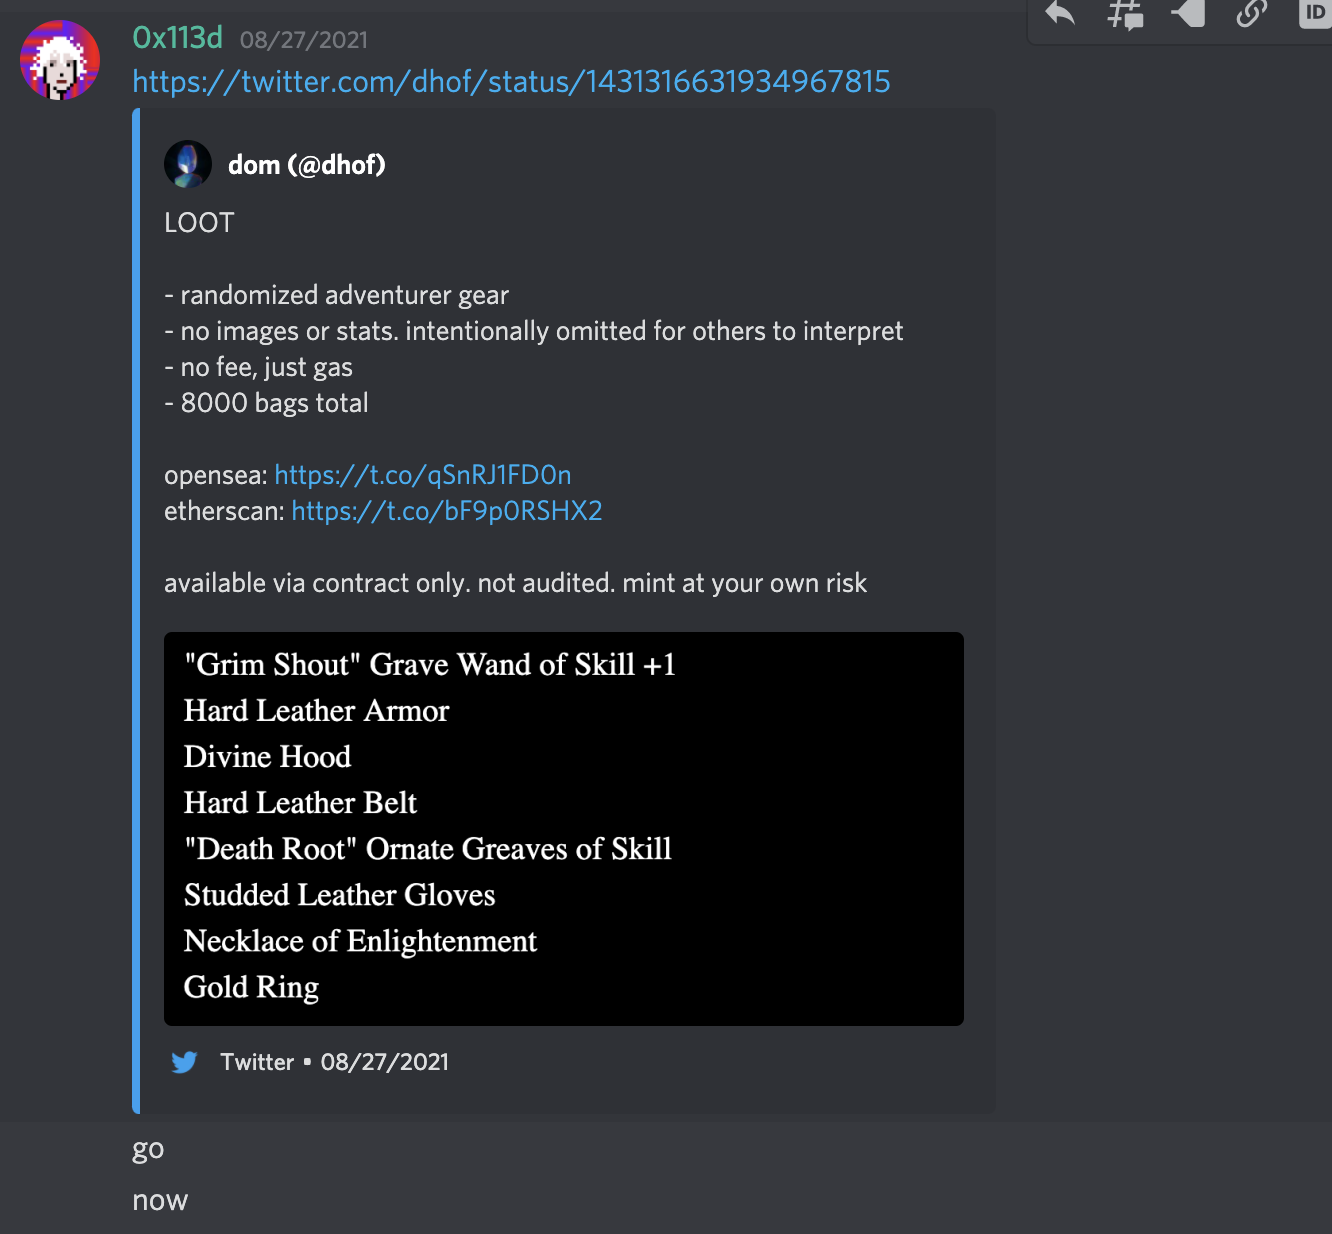Open dom (@dhof) author link
Image resolution: width=1332 pixels, height=1234 pixels.
pyautogui.click(x=307, y=165)
